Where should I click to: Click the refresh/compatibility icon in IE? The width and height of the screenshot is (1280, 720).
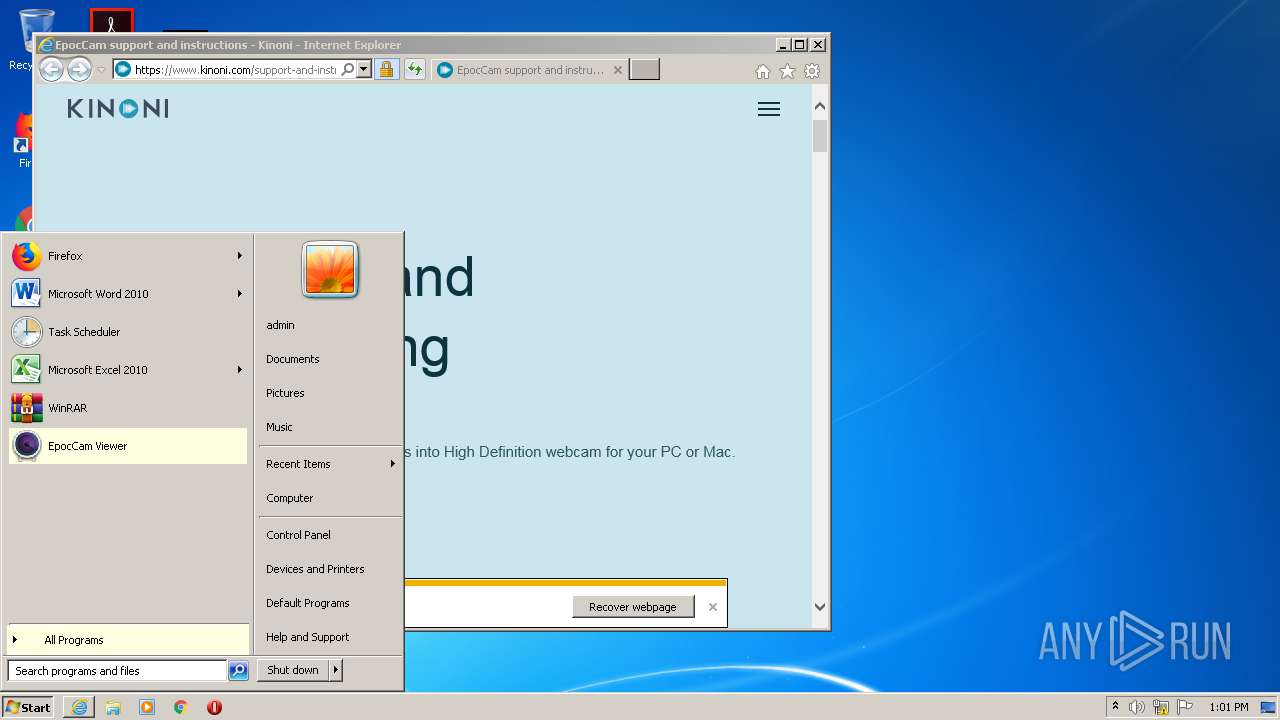point(414,70)
